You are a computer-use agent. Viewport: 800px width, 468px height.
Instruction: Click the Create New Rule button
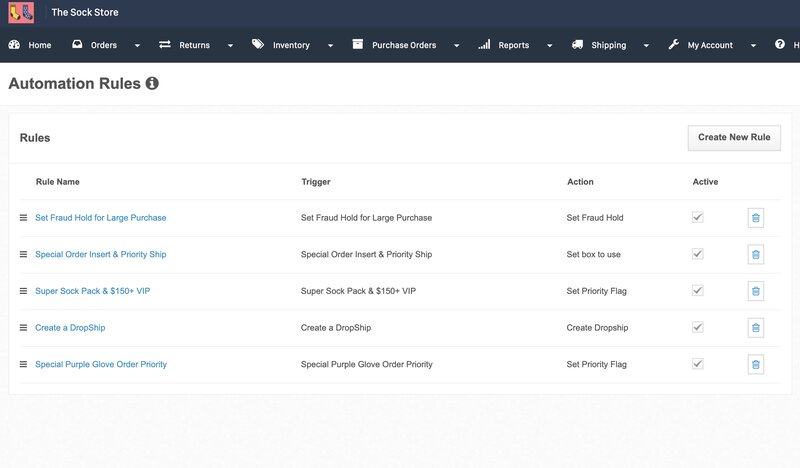734,137
